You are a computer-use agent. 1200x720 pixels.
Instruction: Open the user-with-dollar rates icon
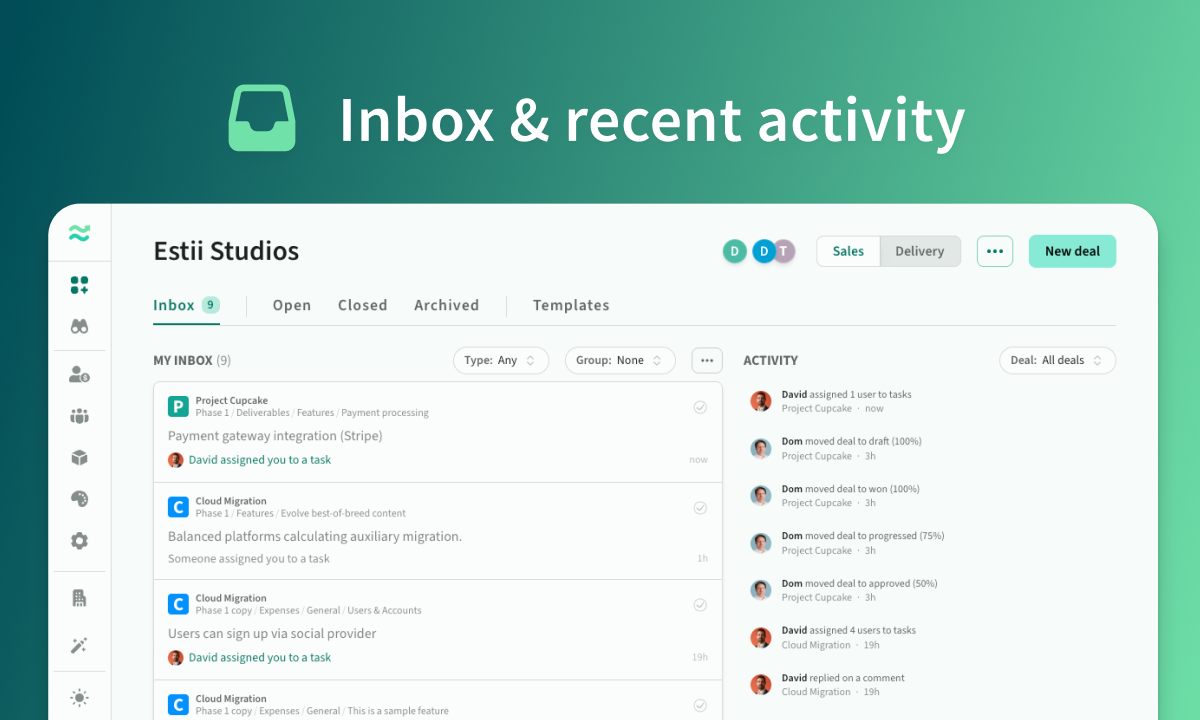tap(79, 374)
